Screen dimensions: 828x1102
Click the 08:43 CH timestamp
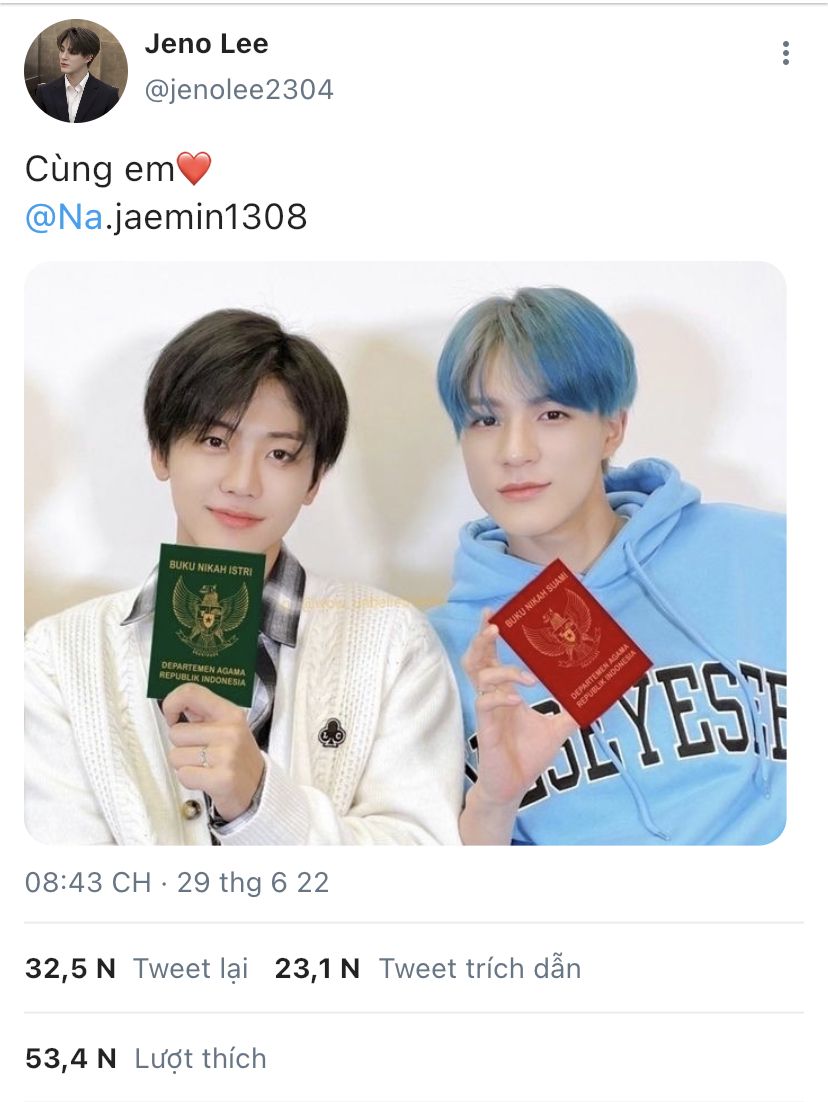tap(88, 883)
